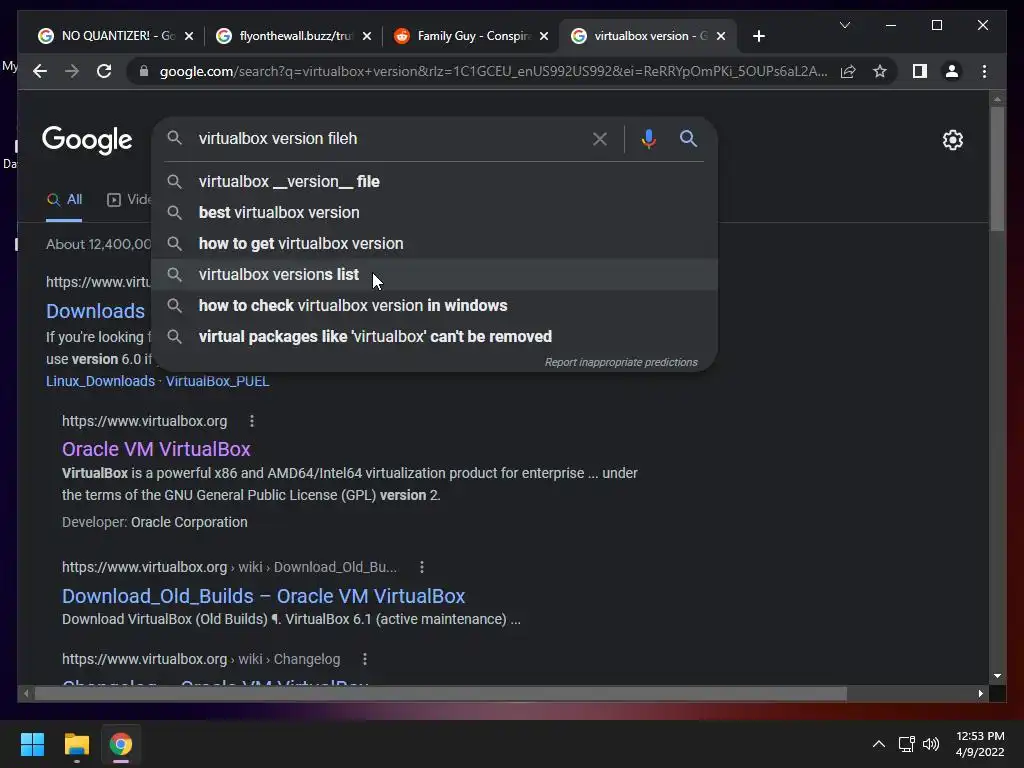The width and height of the screenshot is (1024, 768).
Task: Go to Google home via logo
Action: [87, 140]
